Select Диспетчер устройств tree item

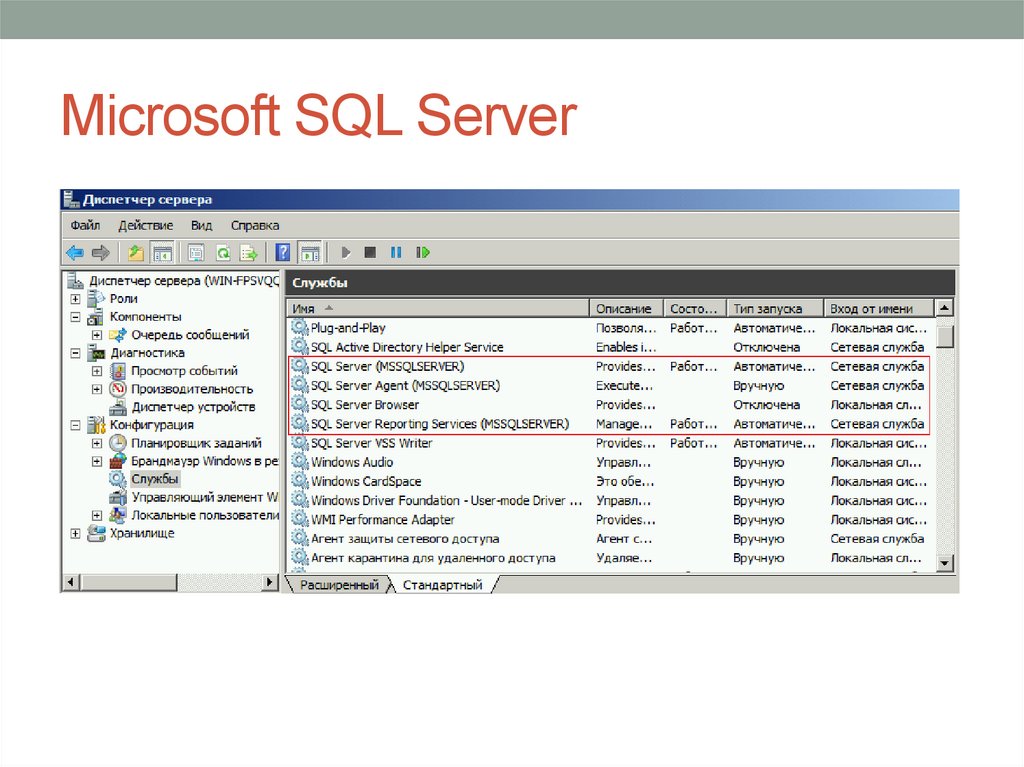[193, 407]
